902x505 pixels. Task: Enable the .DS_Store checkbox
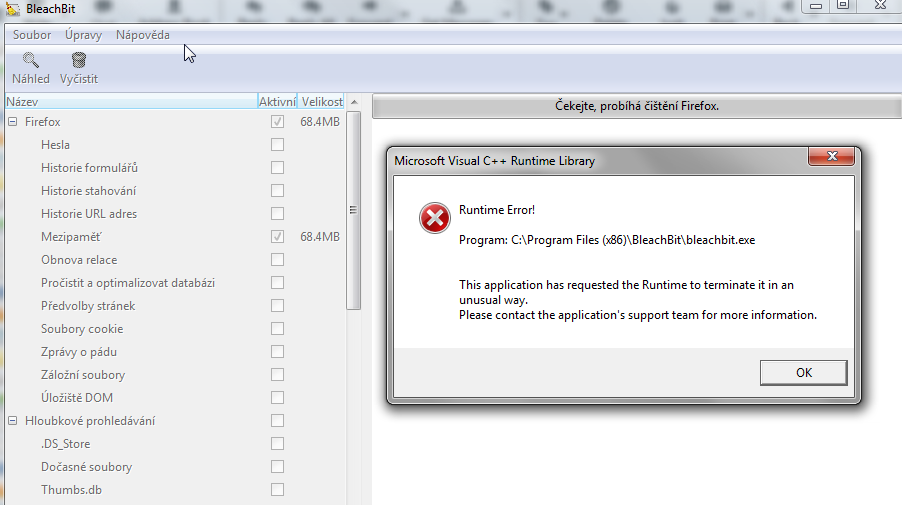pyautogui.click(x=277, y=444)
